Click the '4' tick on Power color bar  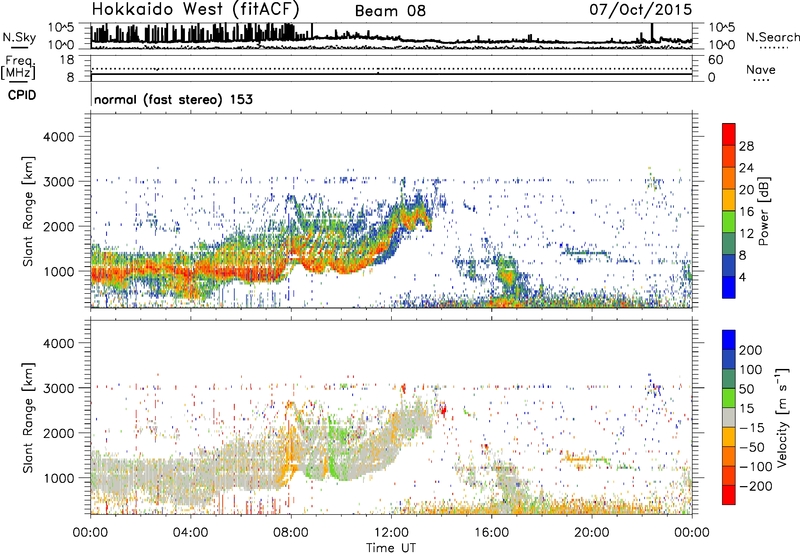742,277
